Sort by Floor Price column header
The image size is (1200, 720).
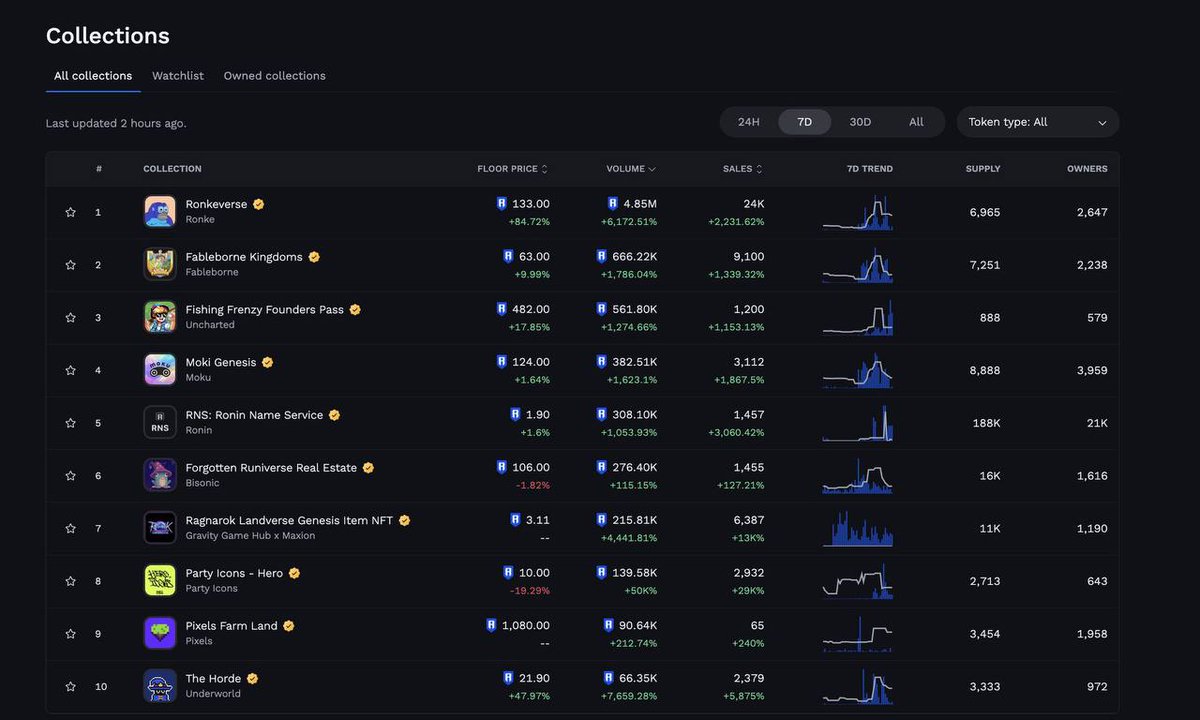(512, 169)
